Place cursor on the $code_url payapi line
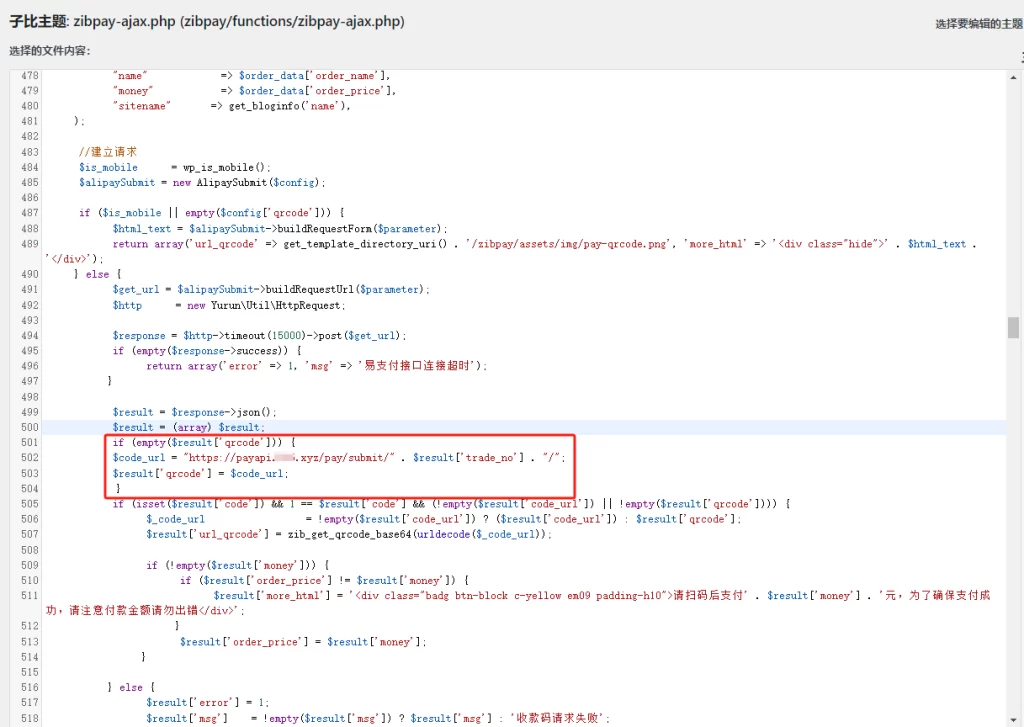This screenshot has height=727, width=1024. [339, 458]
